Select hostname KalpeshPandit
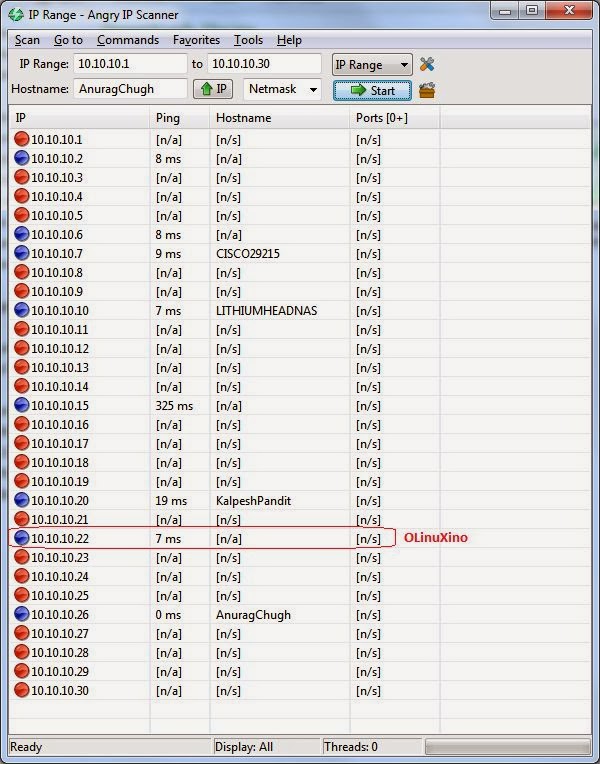 pyautogui.click(x=253, y=501)
